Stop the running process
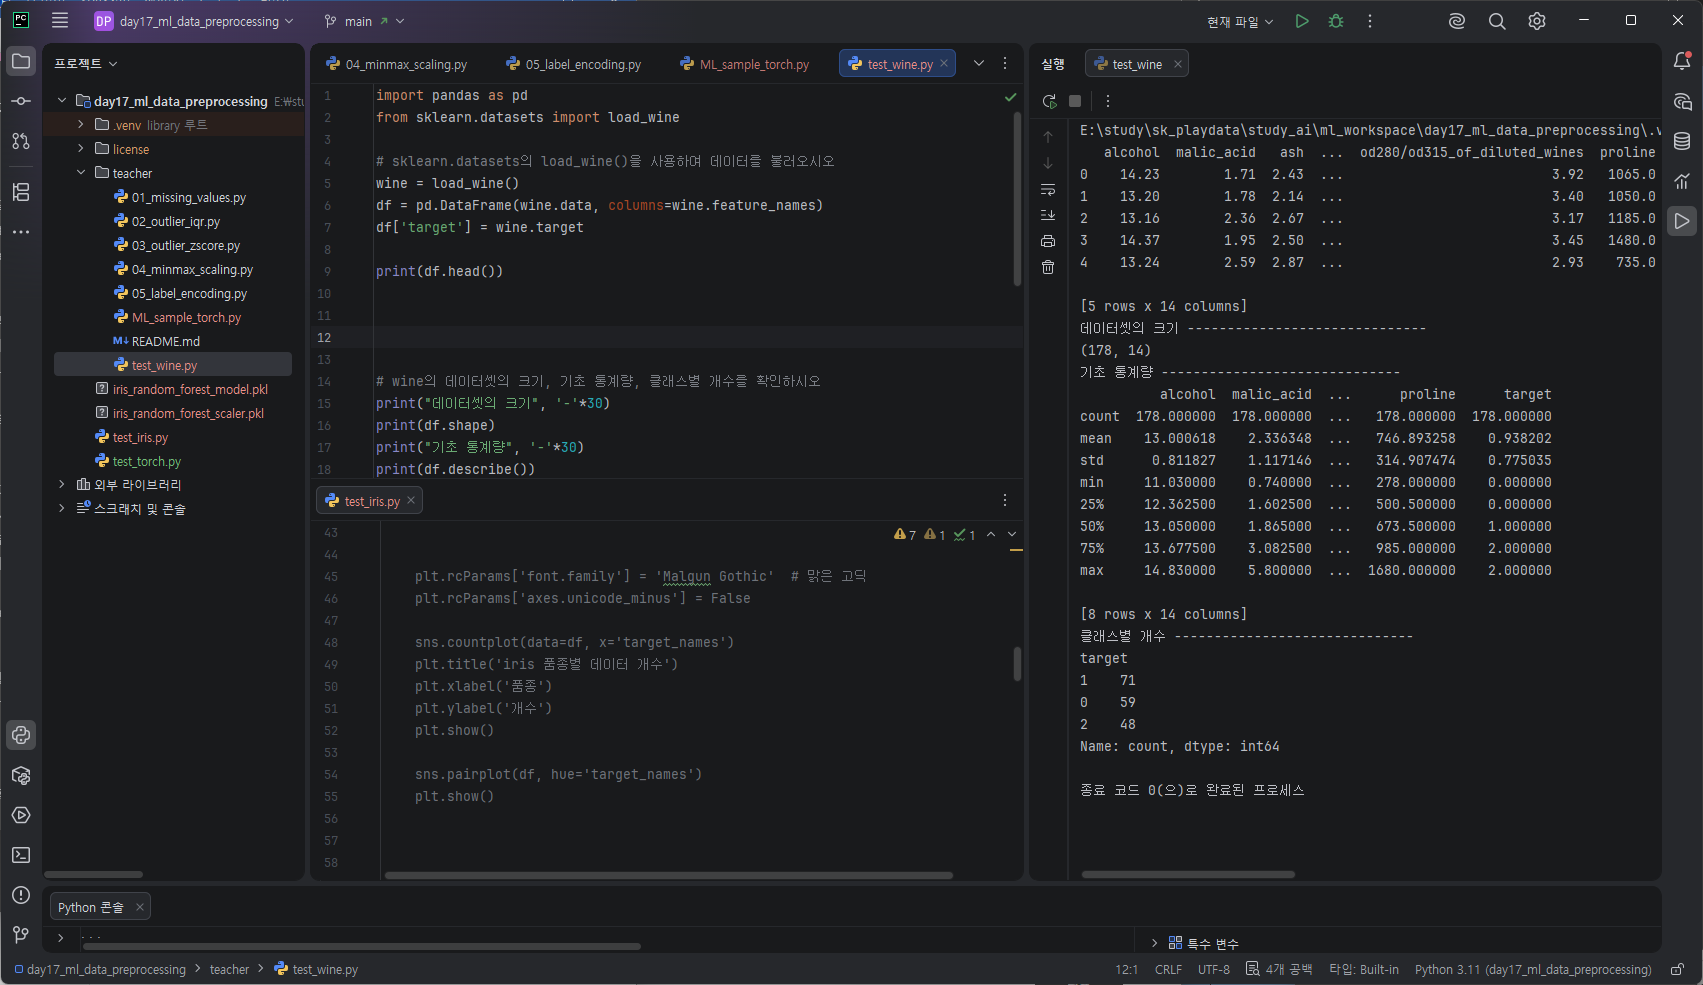 (x=1075, y=101)
